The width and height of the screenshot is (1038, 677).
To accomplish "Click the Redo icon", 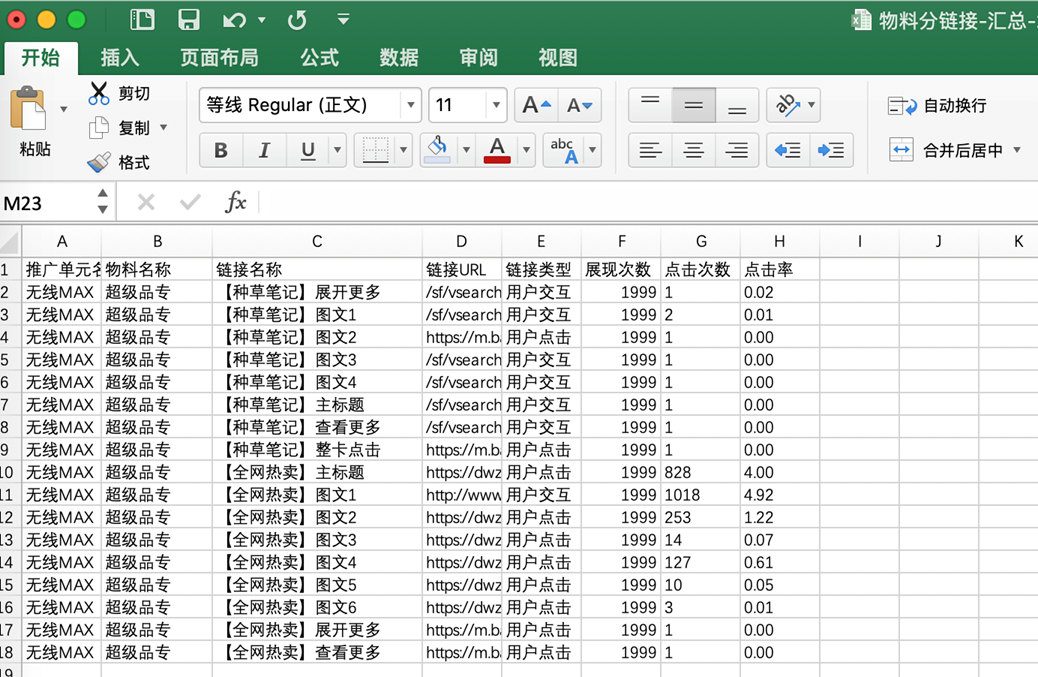I will pos(297,19).
